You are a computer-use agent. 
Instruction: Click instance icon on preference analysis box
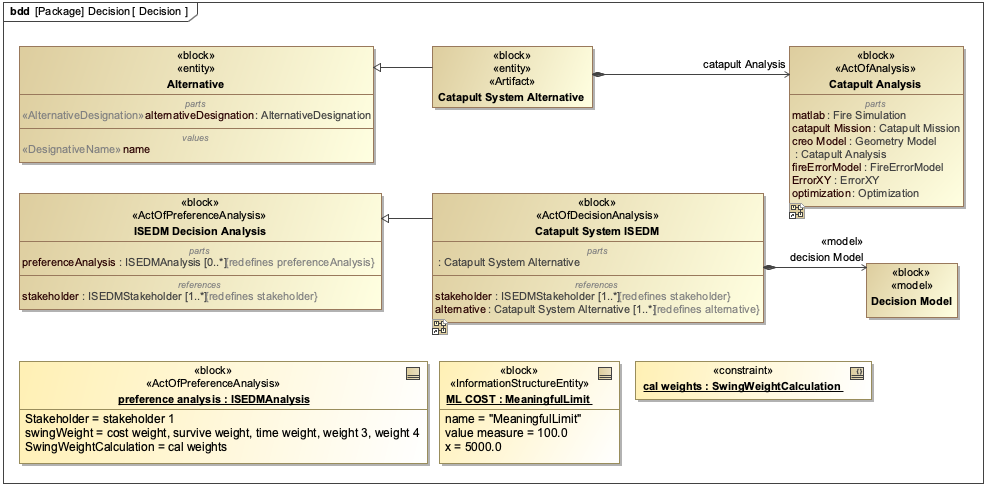[x=412, y=373]
